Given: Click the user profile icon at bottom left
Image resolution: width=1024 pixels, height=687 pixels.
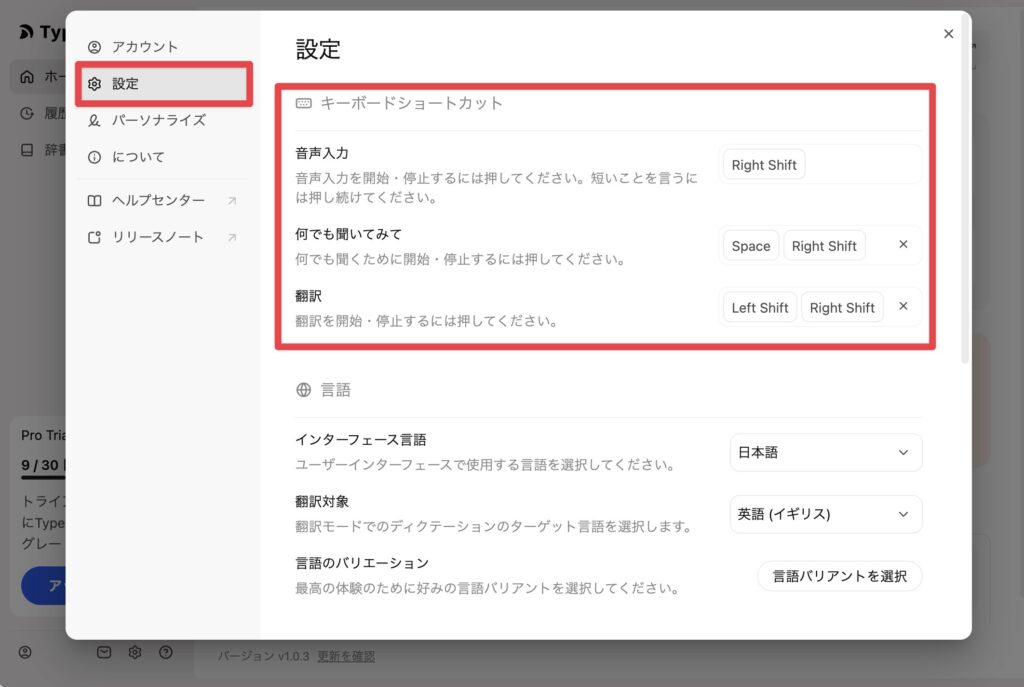Looking at the screenshot, I should (x=26, y=653).
